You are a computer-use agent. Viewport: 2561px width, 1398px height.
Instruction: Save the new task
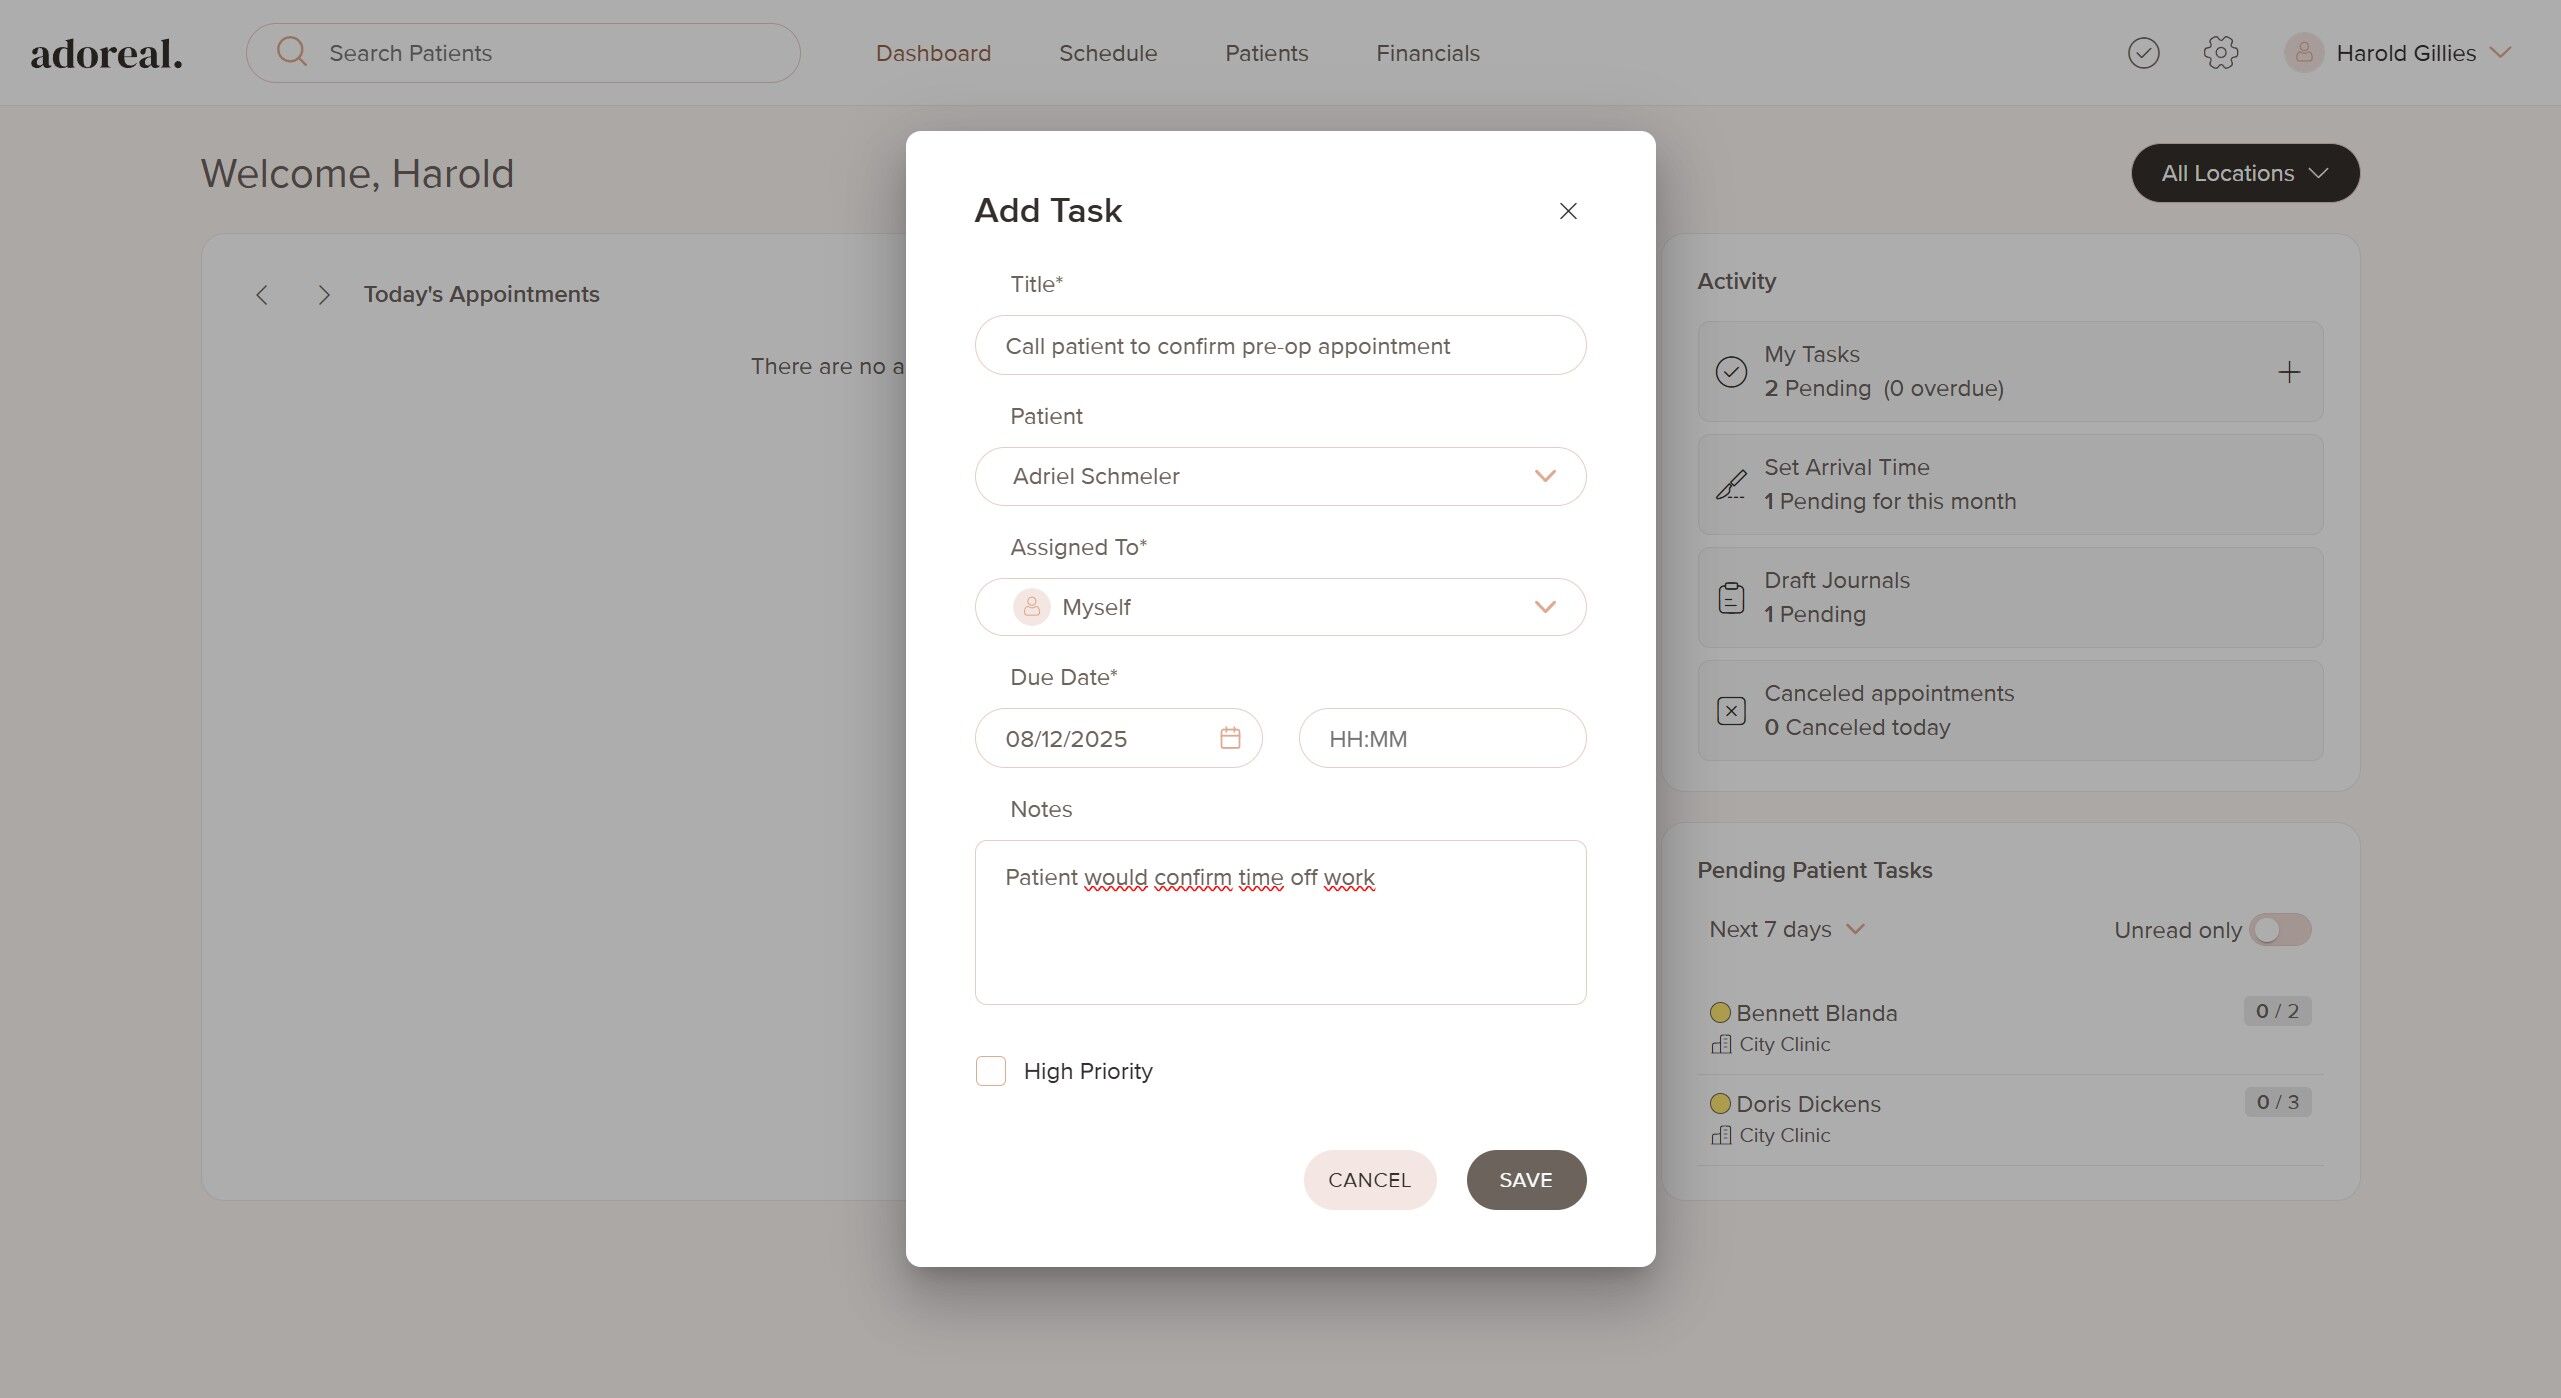click(x=1525, y=1180)
